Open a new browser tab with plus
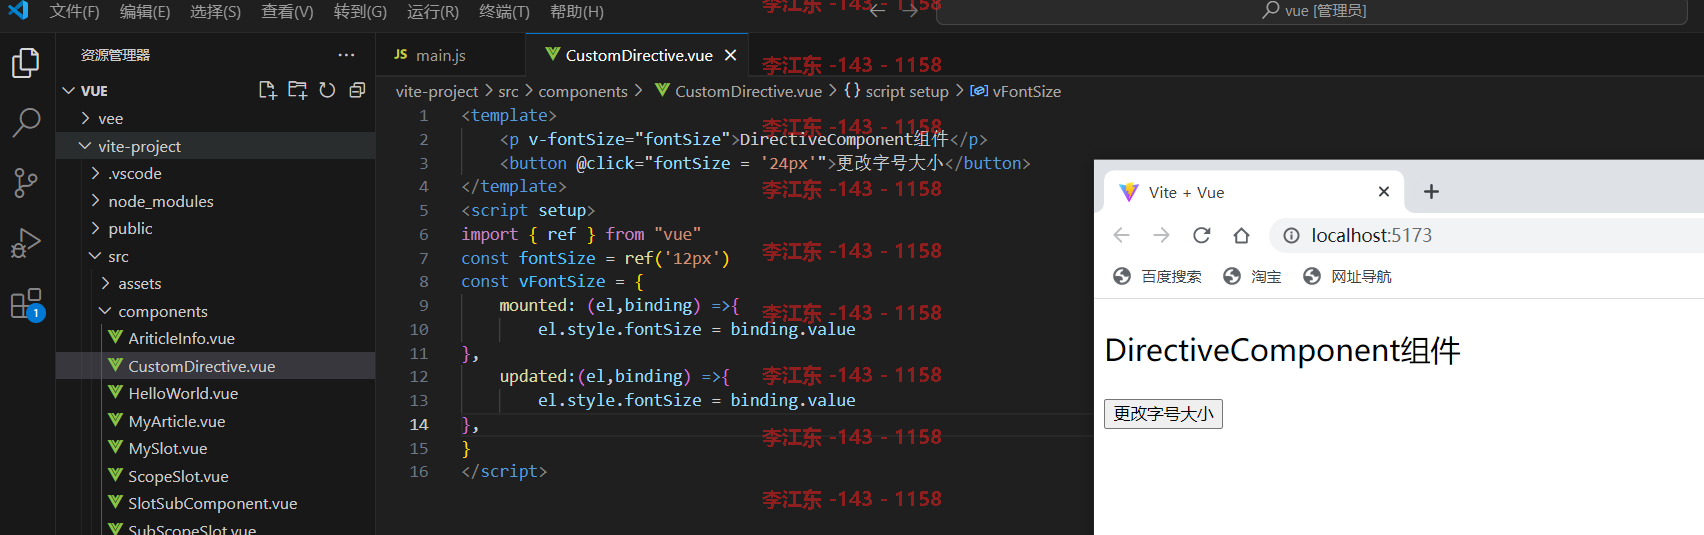Viewport: 1704px width, 535px height. point(1431,192)
